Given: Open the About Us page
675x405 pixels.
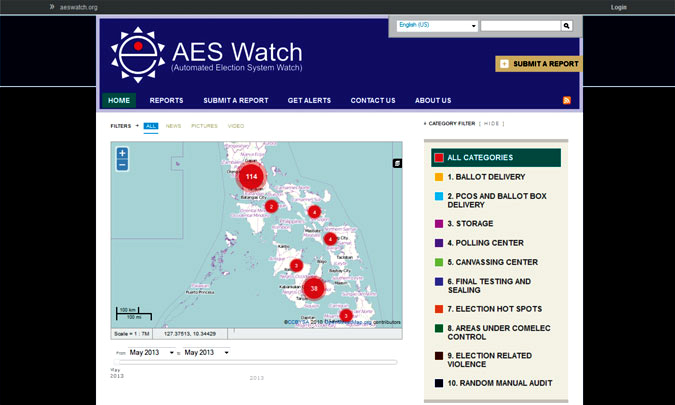Looking at the screenshot, I should pos(433,100).
